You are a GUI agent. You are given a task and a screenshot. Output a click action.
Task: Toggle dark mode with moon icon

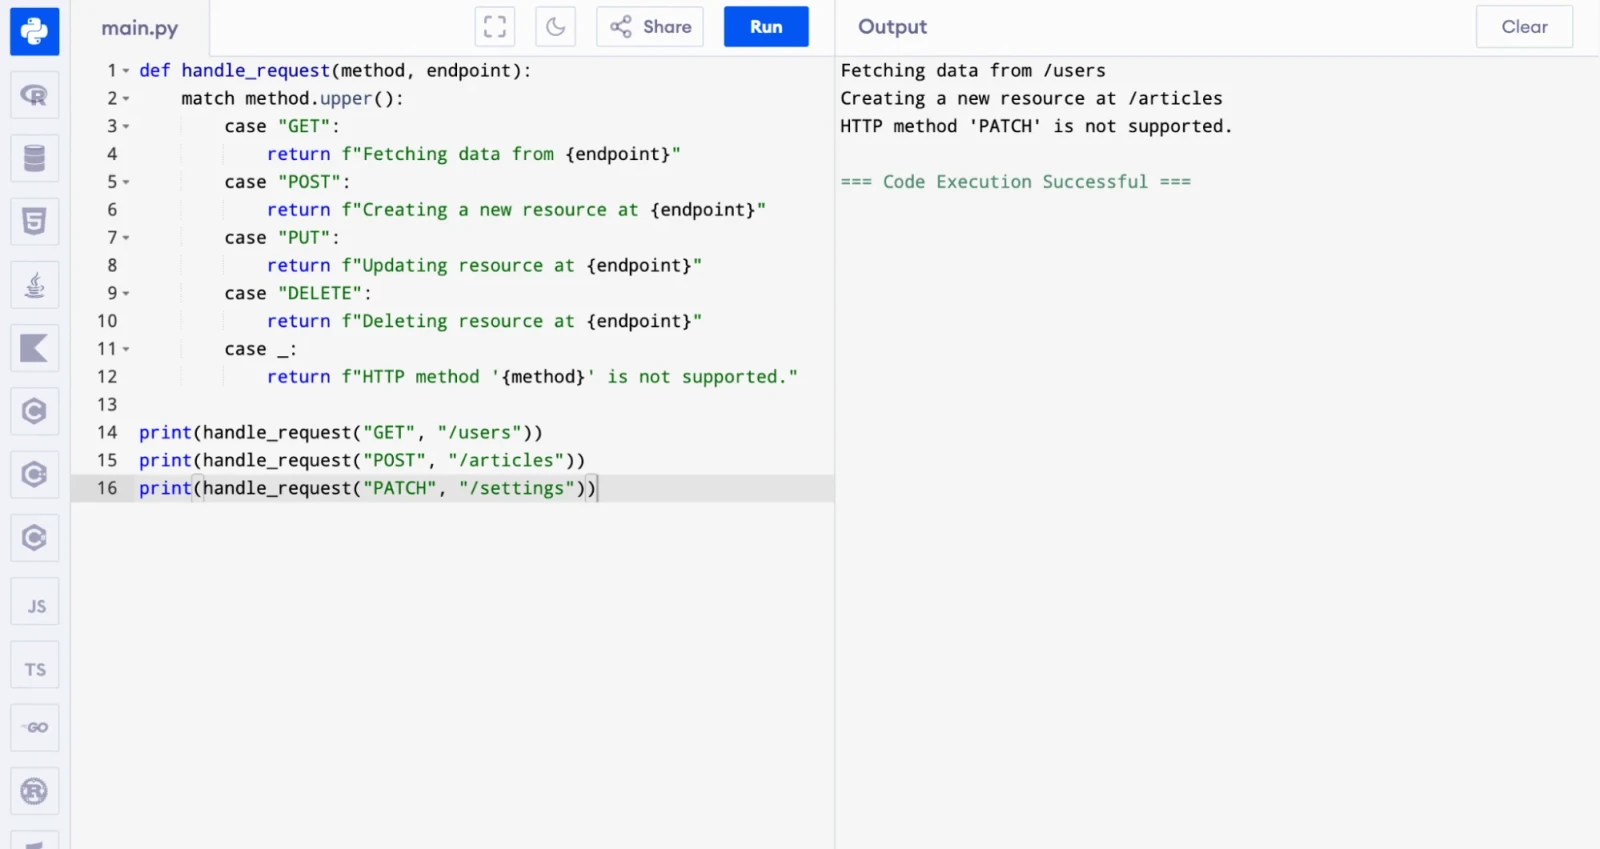555,27
